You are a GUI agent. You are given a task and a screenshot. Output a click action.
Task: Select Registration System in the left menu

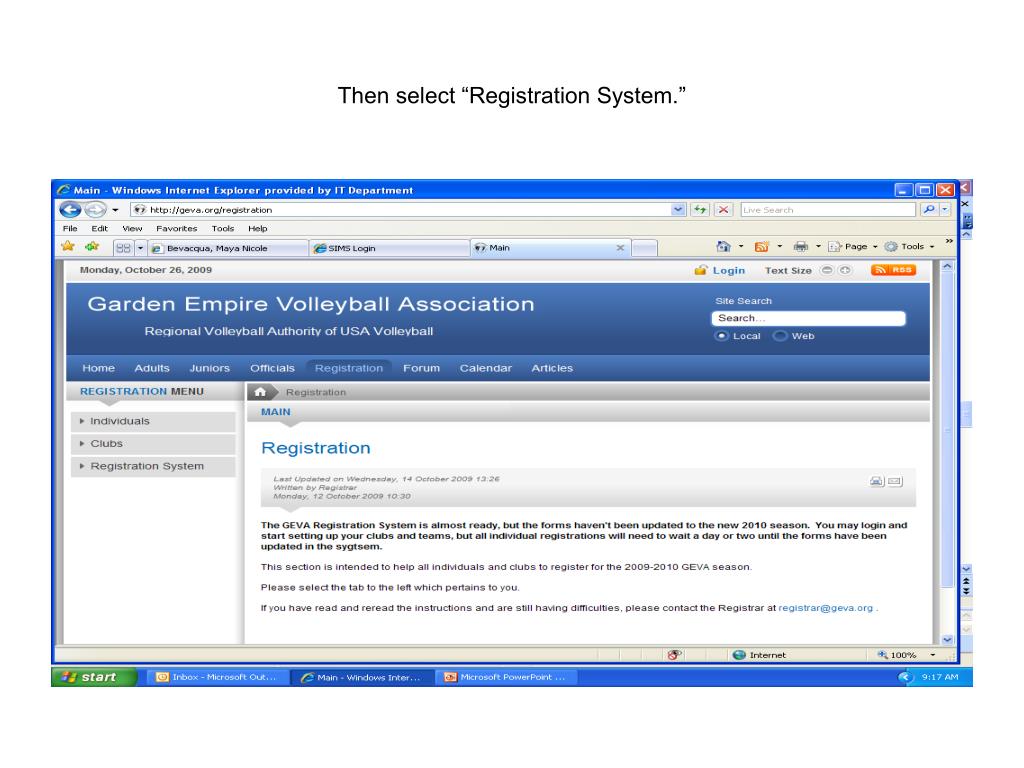[x=153, y=466]
